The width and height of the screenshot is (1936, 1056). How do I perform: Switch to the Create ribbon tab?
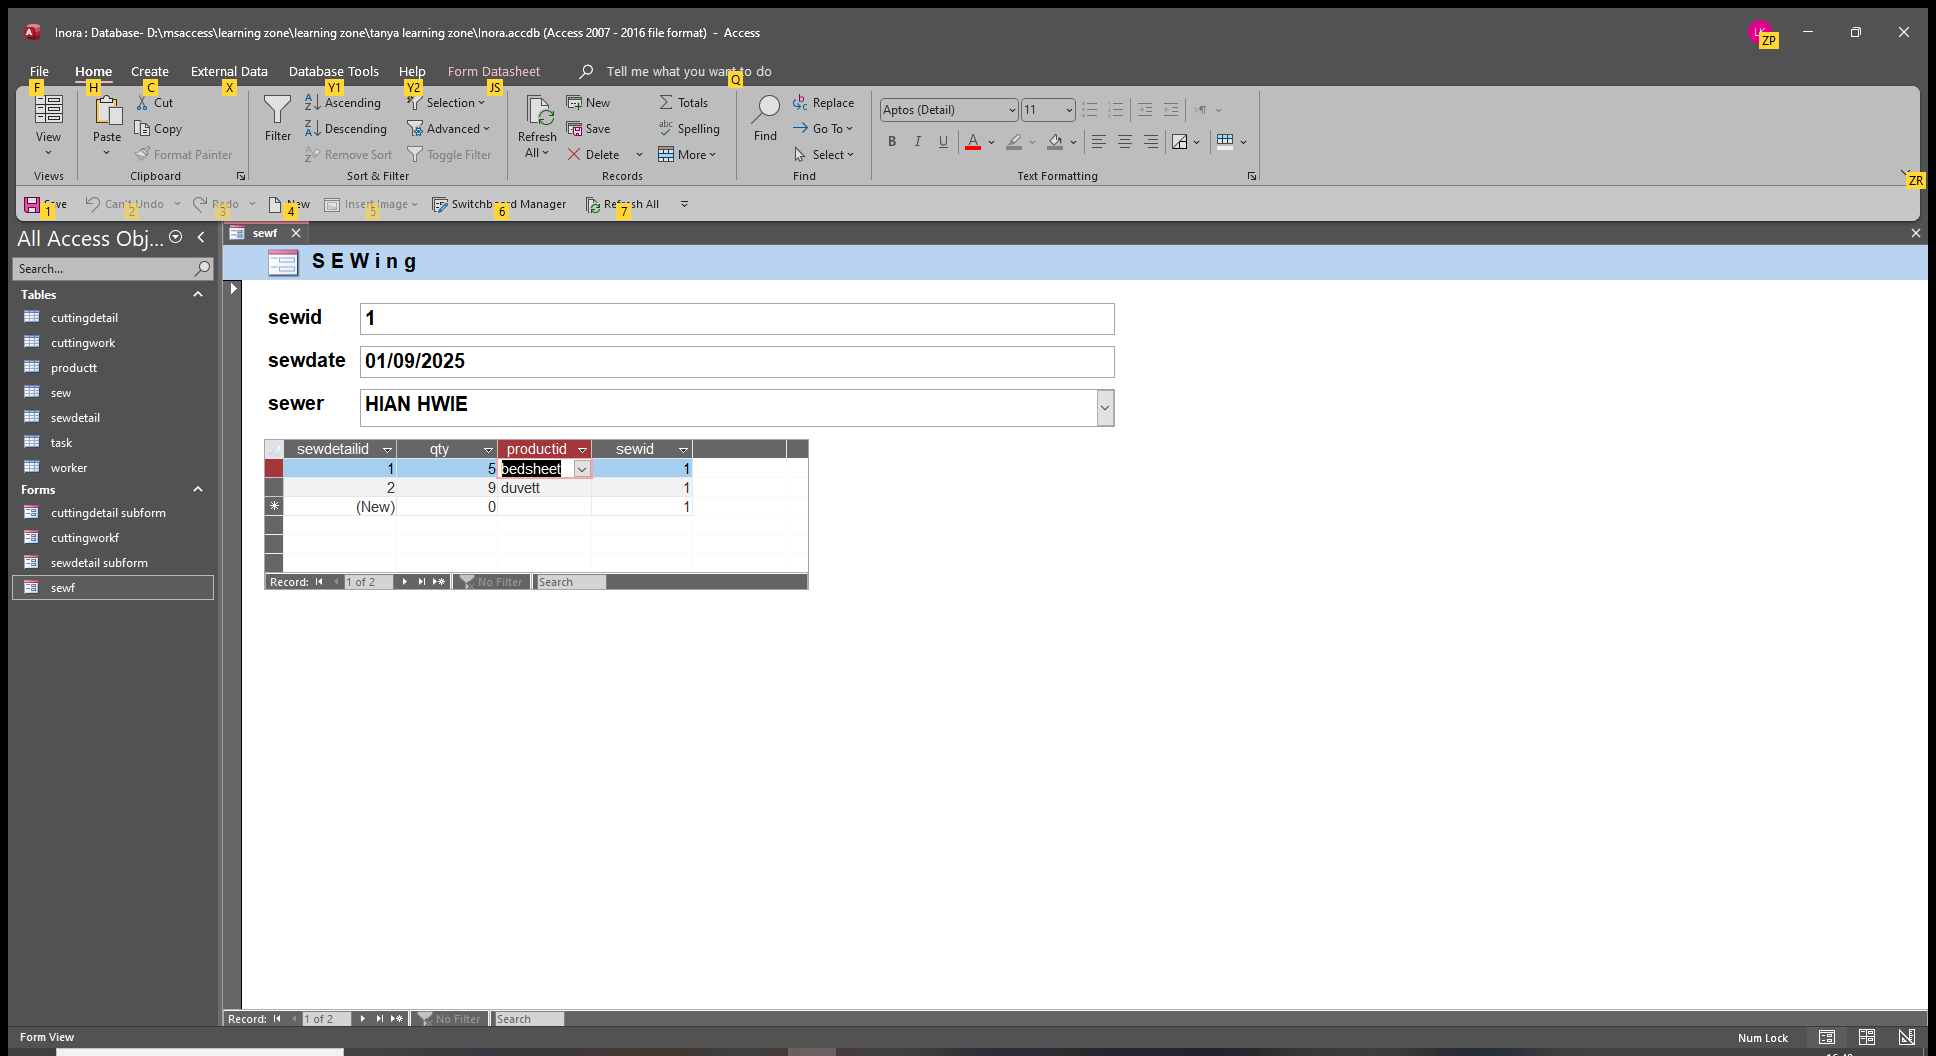(x=149, y=72)
